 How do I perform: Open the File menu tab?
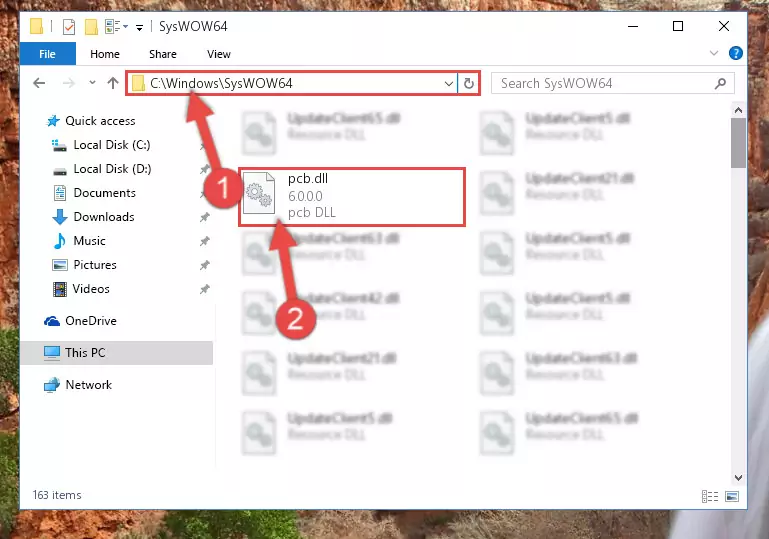click(x=48, y=54)
